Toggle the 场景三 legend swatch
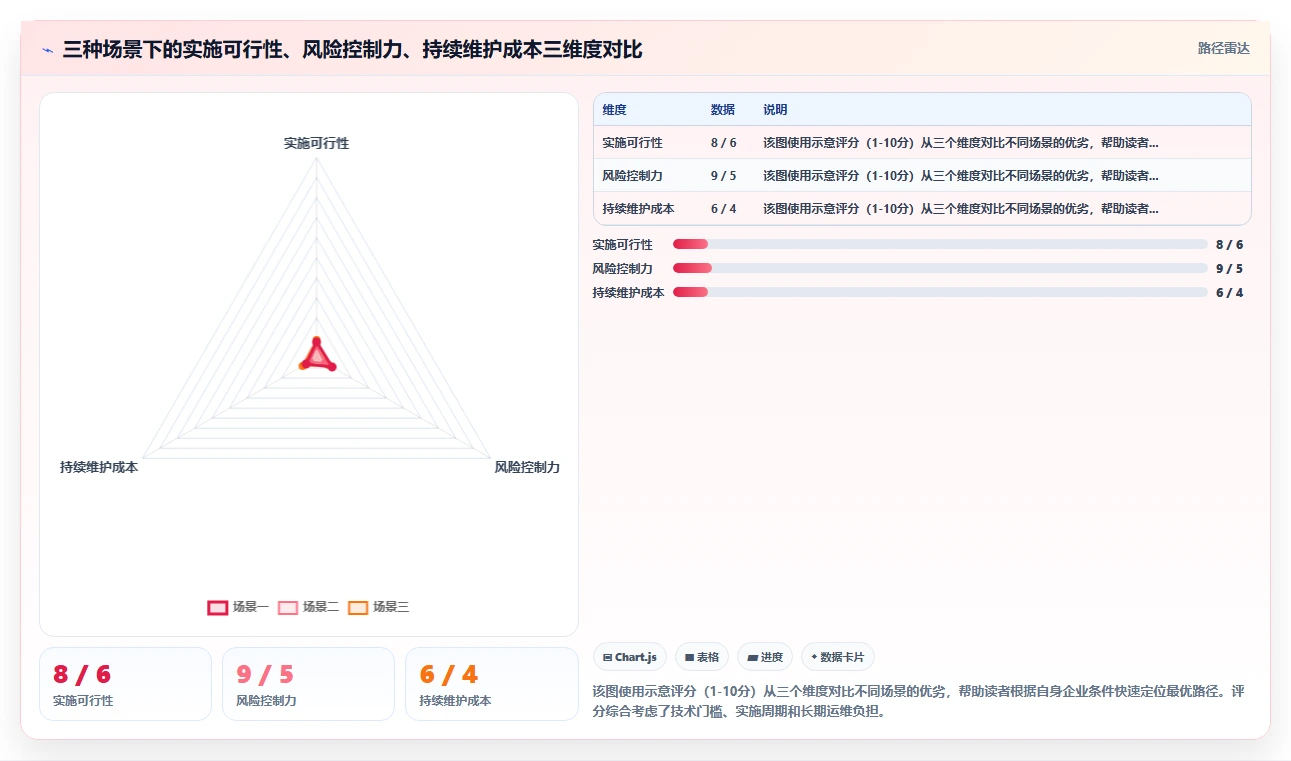This screenshot has width=1291, height=761. 358,607
